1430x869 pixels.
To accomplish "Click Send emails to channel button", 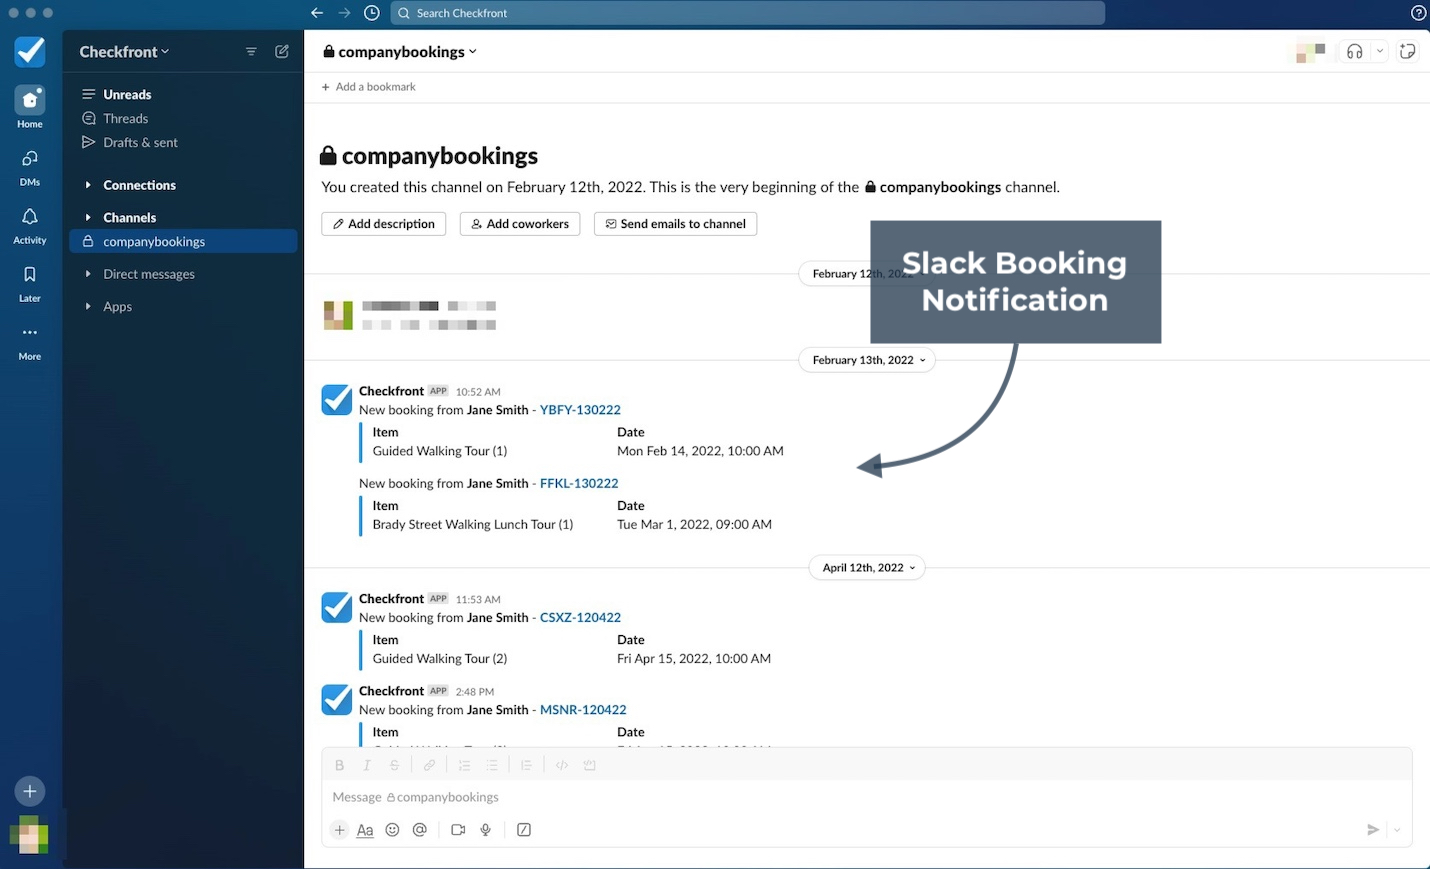I will click(x=675, y=224).
